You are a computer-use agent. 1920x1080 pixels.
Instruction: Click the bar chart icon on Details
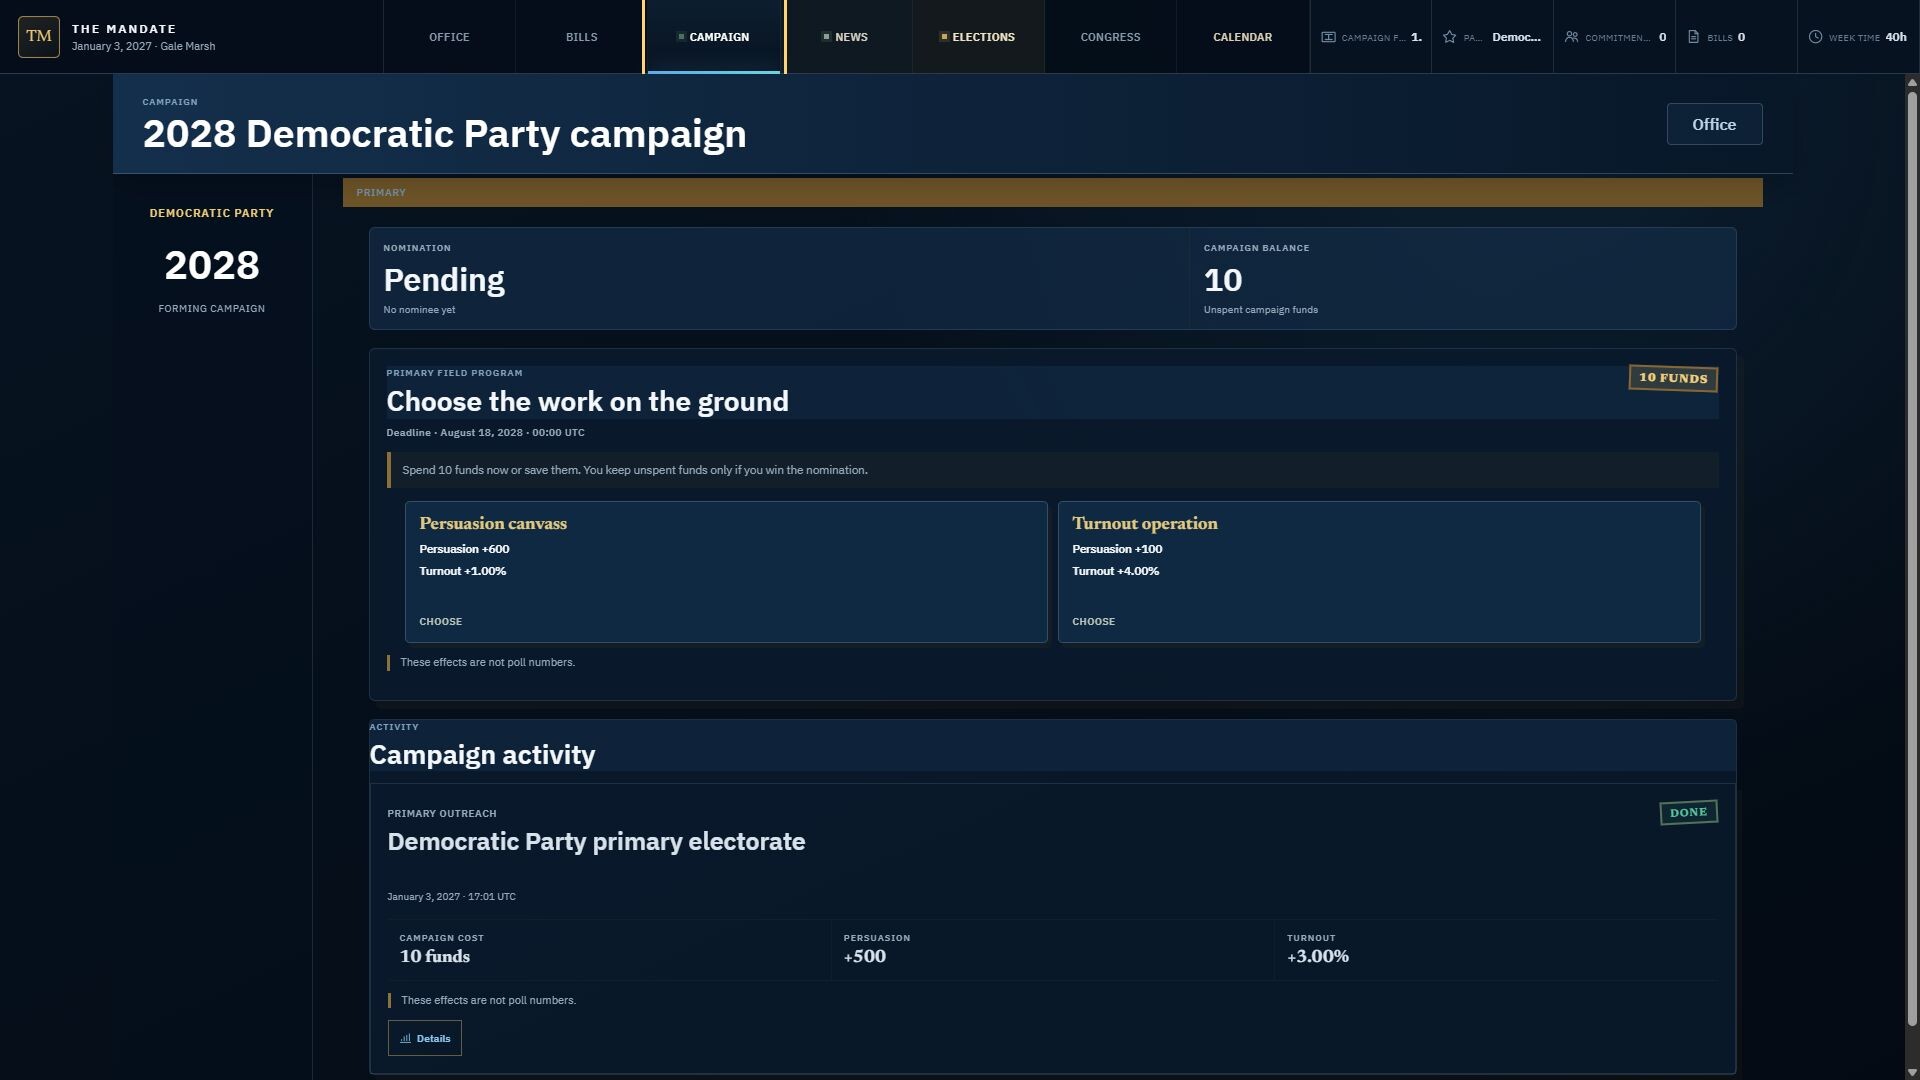(x=405, y=1039)
